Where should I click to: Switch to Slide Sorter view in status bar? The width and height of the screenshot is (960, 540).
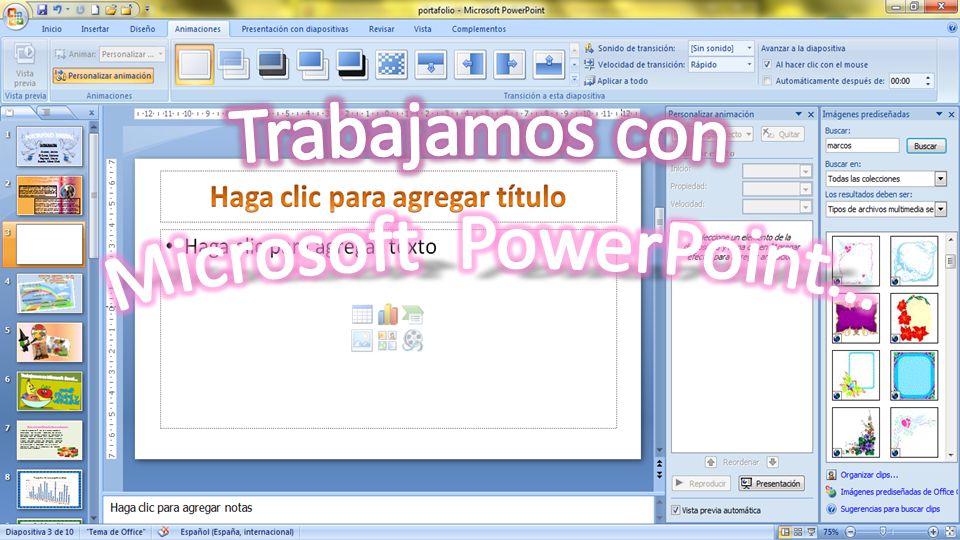click(x=798, y=532)
